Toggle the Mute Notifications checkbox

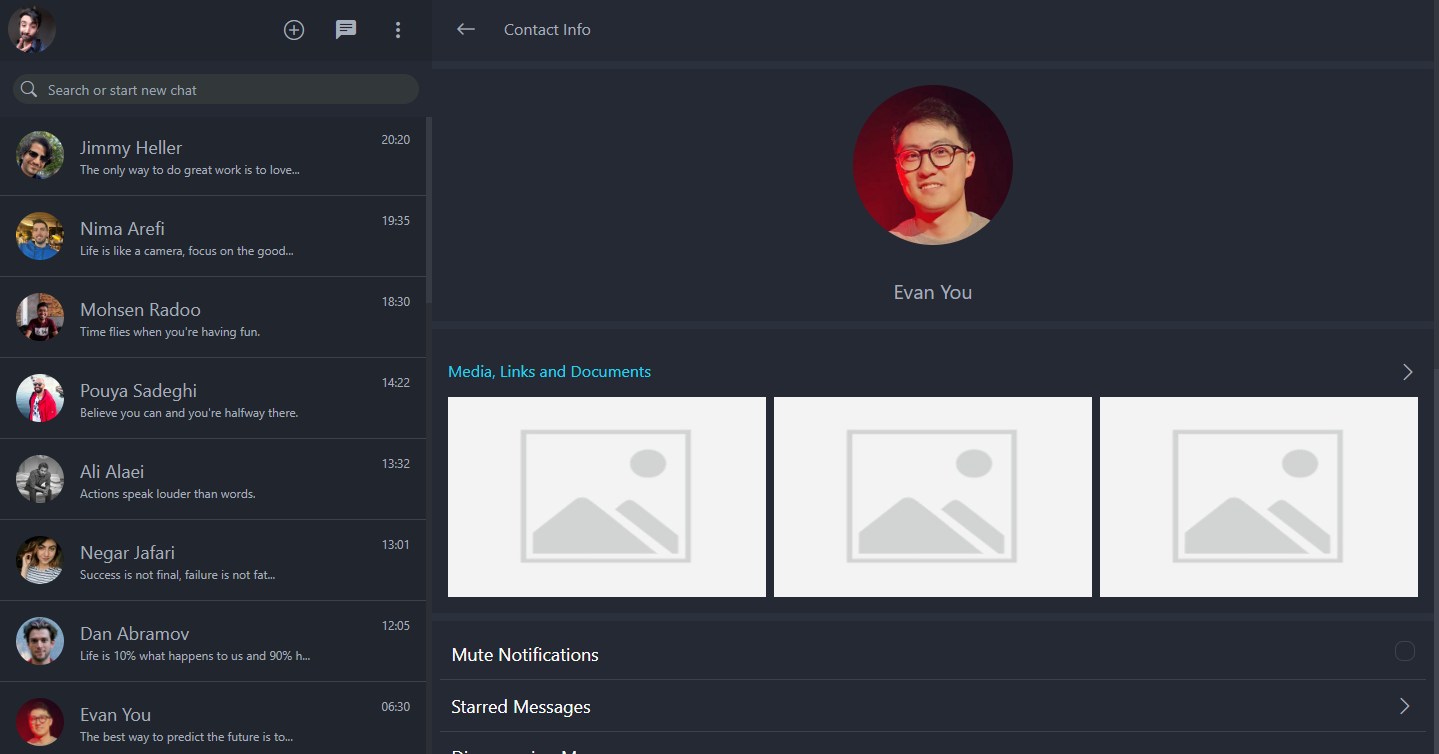[x=1404, y=652]
